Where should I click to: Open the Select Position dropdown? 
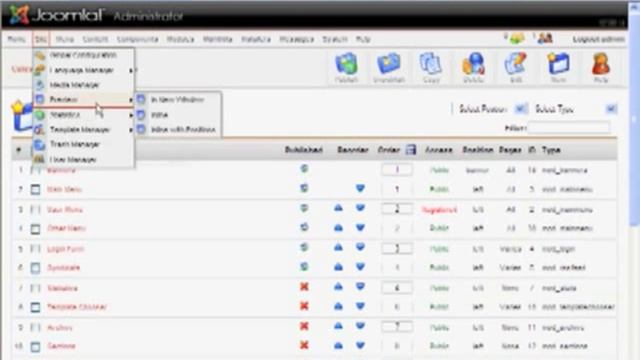[x=493, y=109]
